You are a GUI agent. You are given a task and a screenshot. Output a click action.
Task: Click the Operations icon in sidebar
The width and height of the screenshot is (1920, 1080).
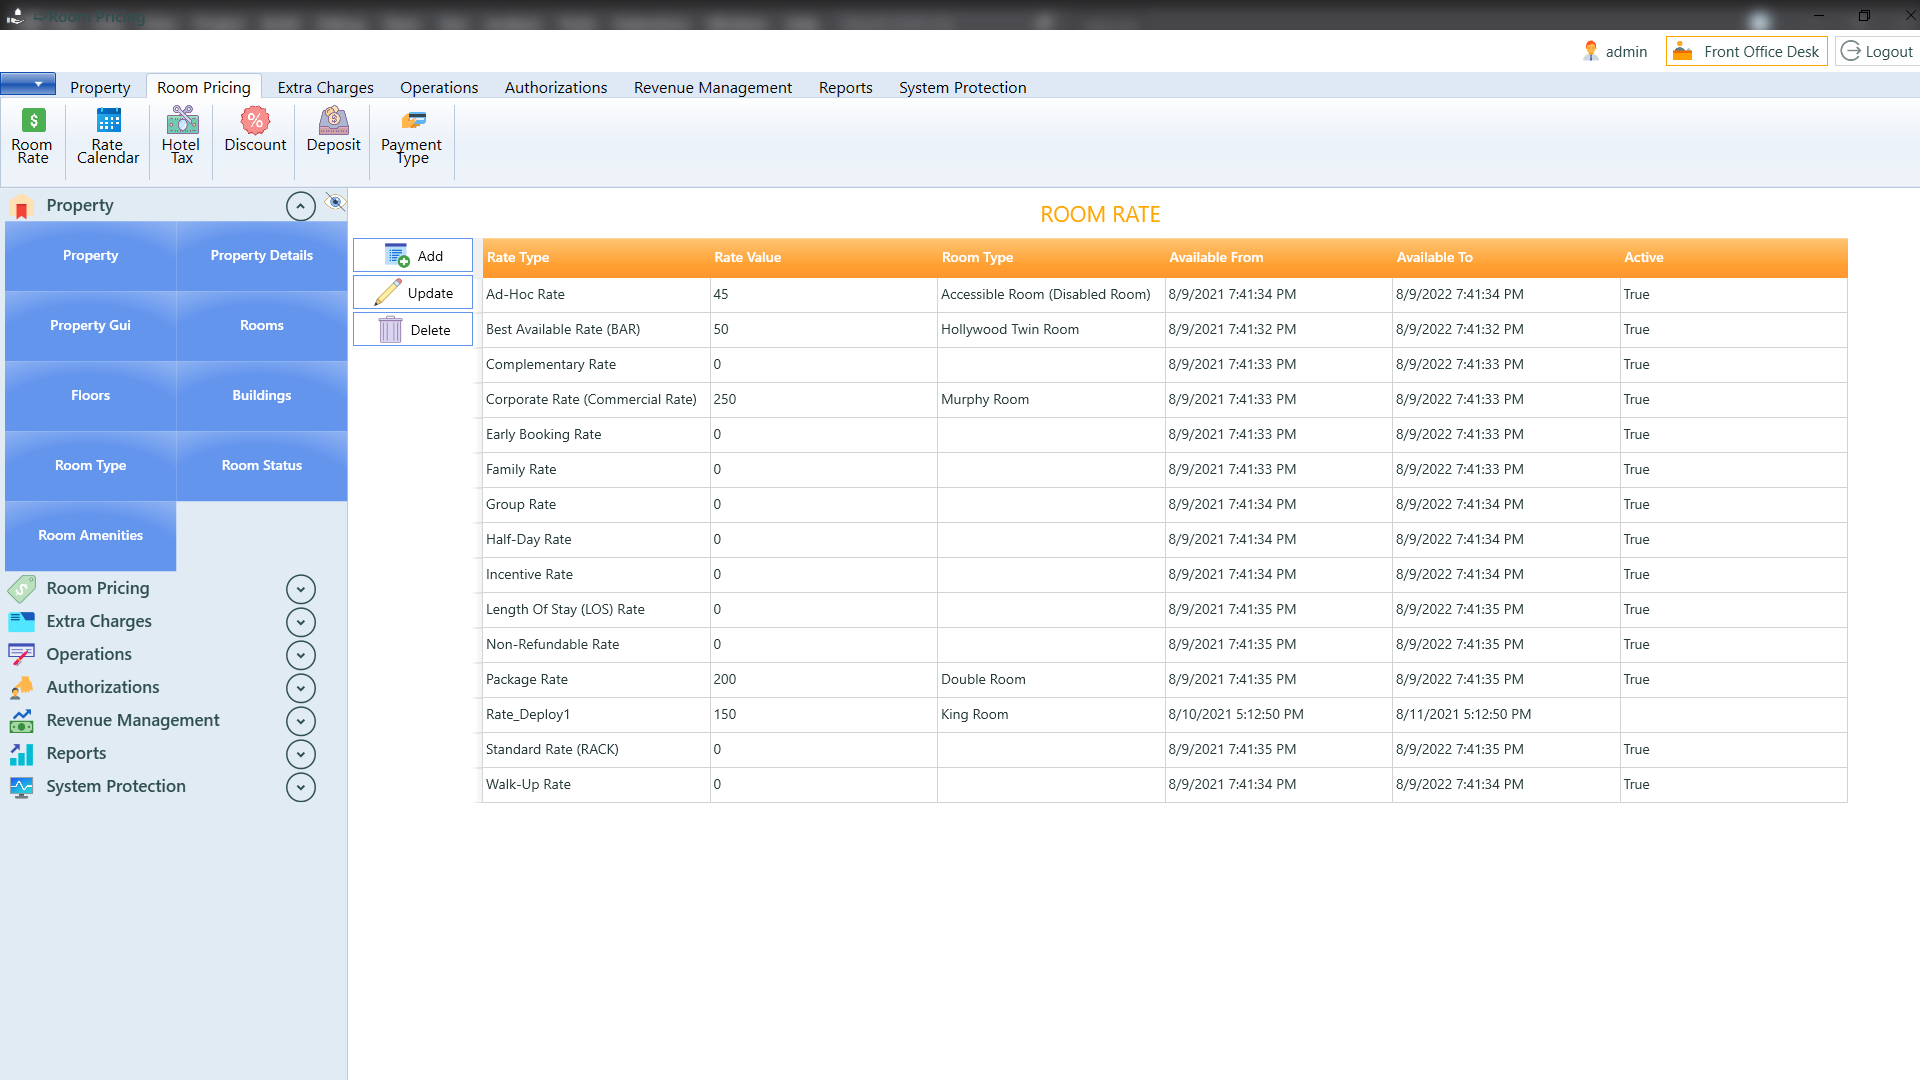coord(21,654)
